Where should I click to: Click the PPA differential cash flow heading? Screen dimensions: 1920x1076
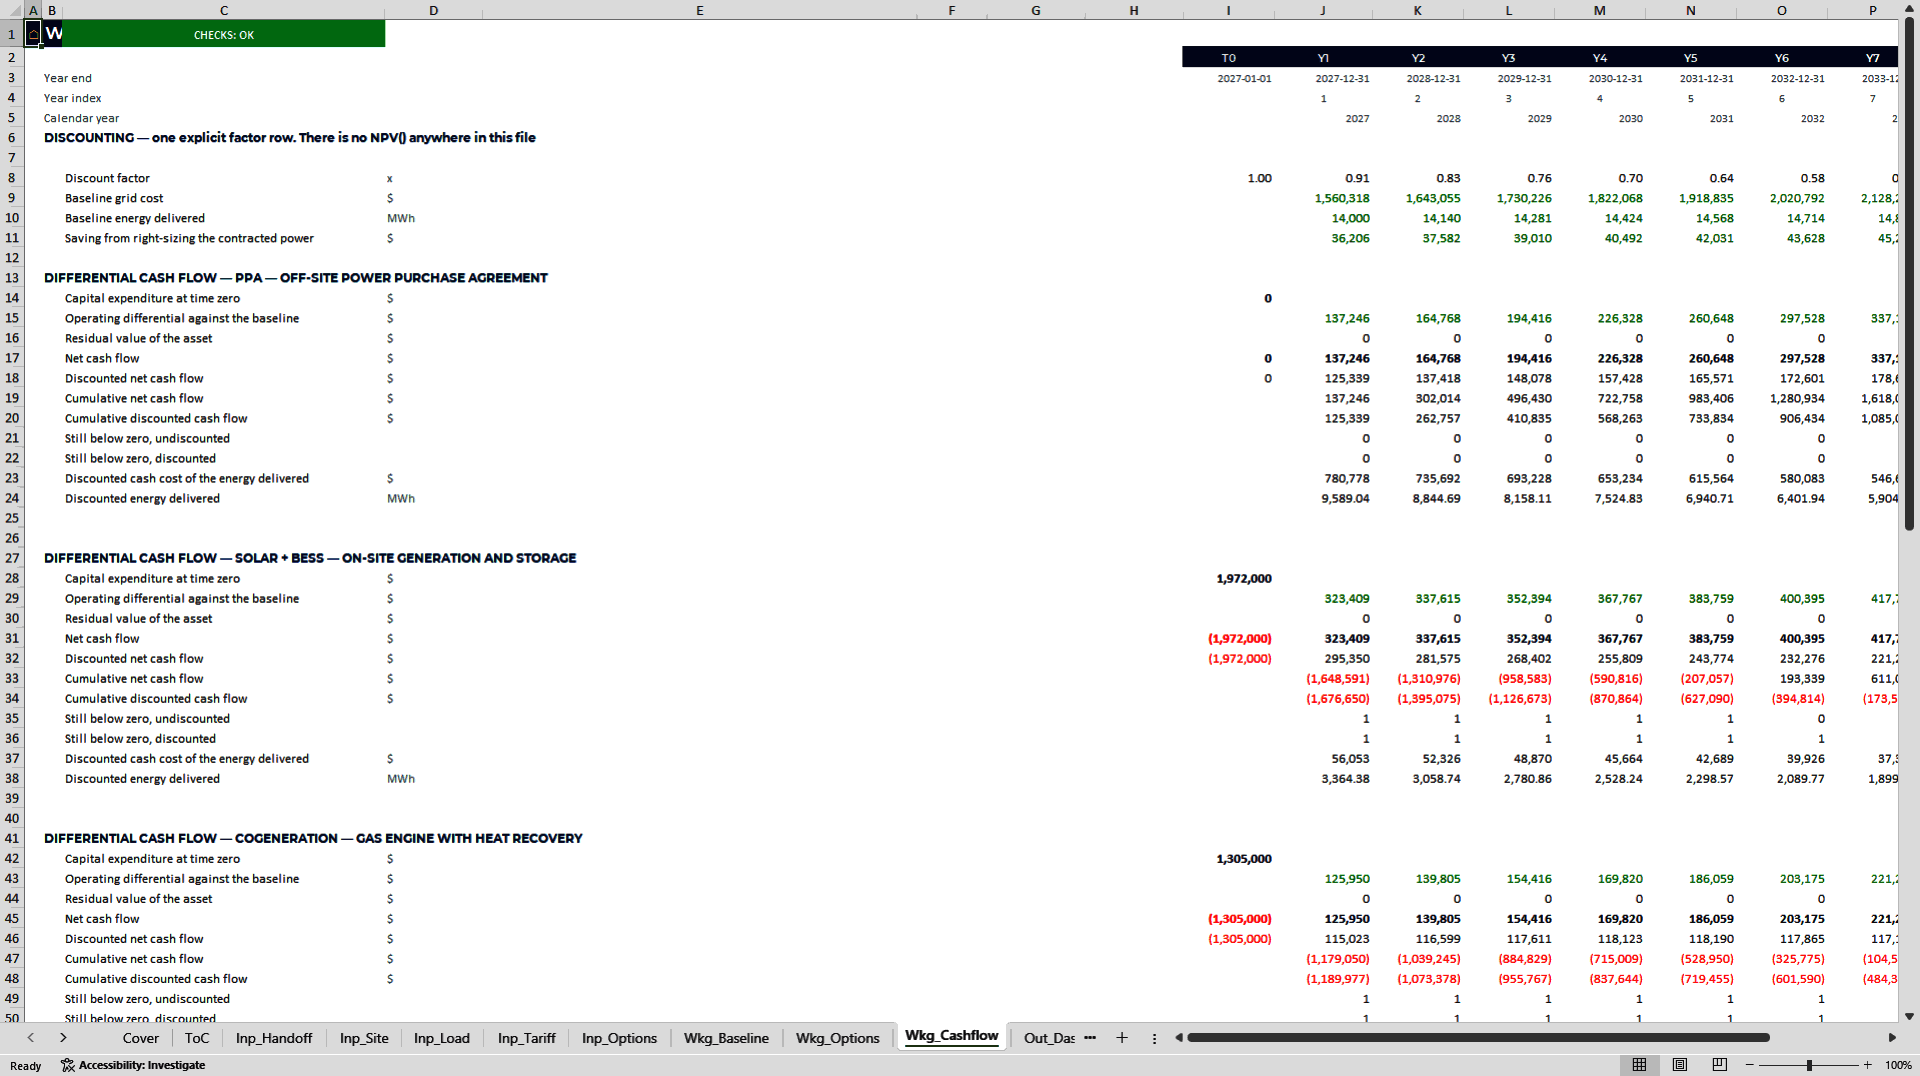295,278
